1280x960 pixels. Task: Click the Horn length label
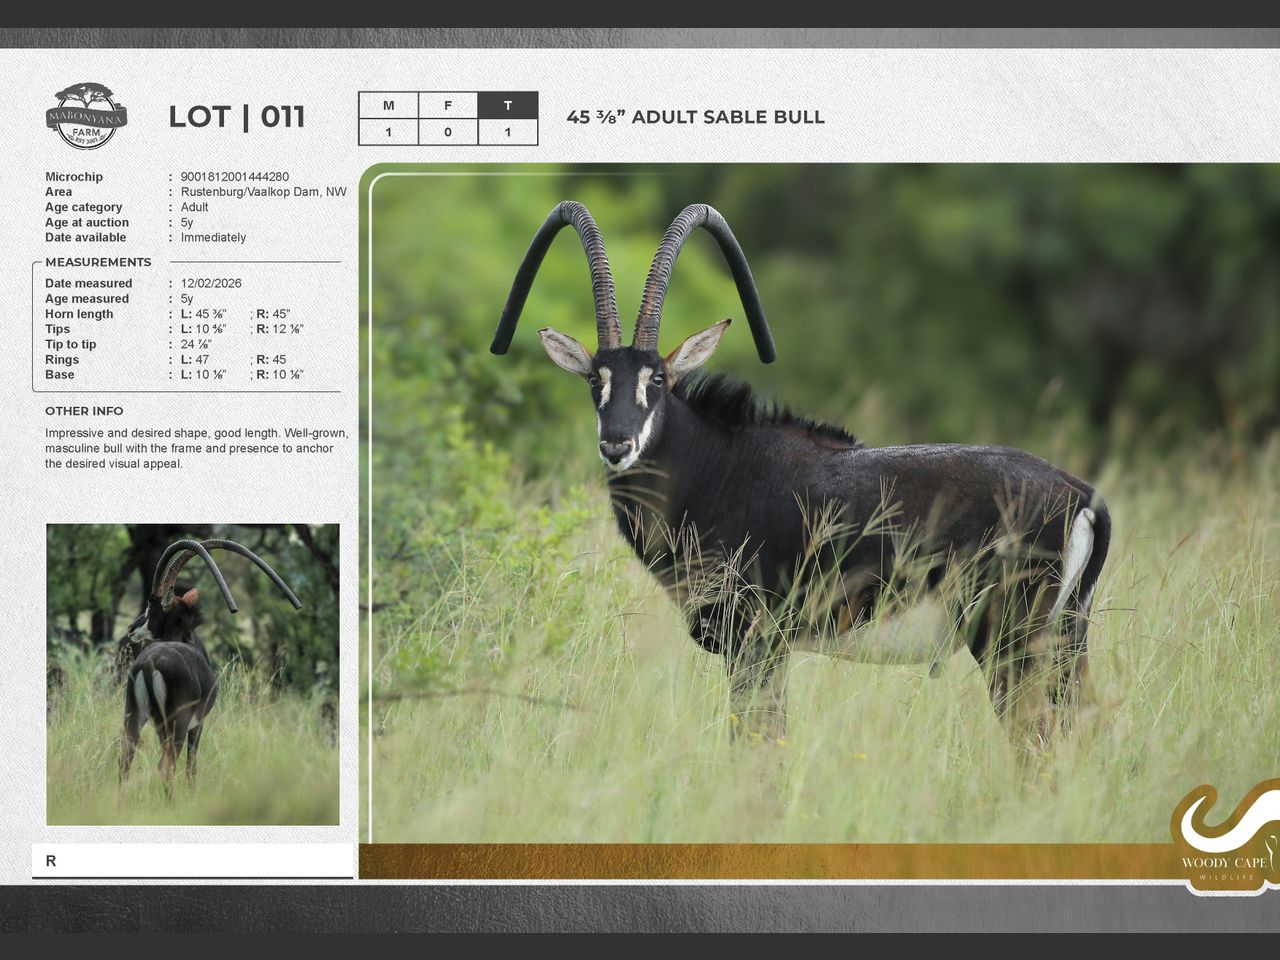tap(79, 314)
